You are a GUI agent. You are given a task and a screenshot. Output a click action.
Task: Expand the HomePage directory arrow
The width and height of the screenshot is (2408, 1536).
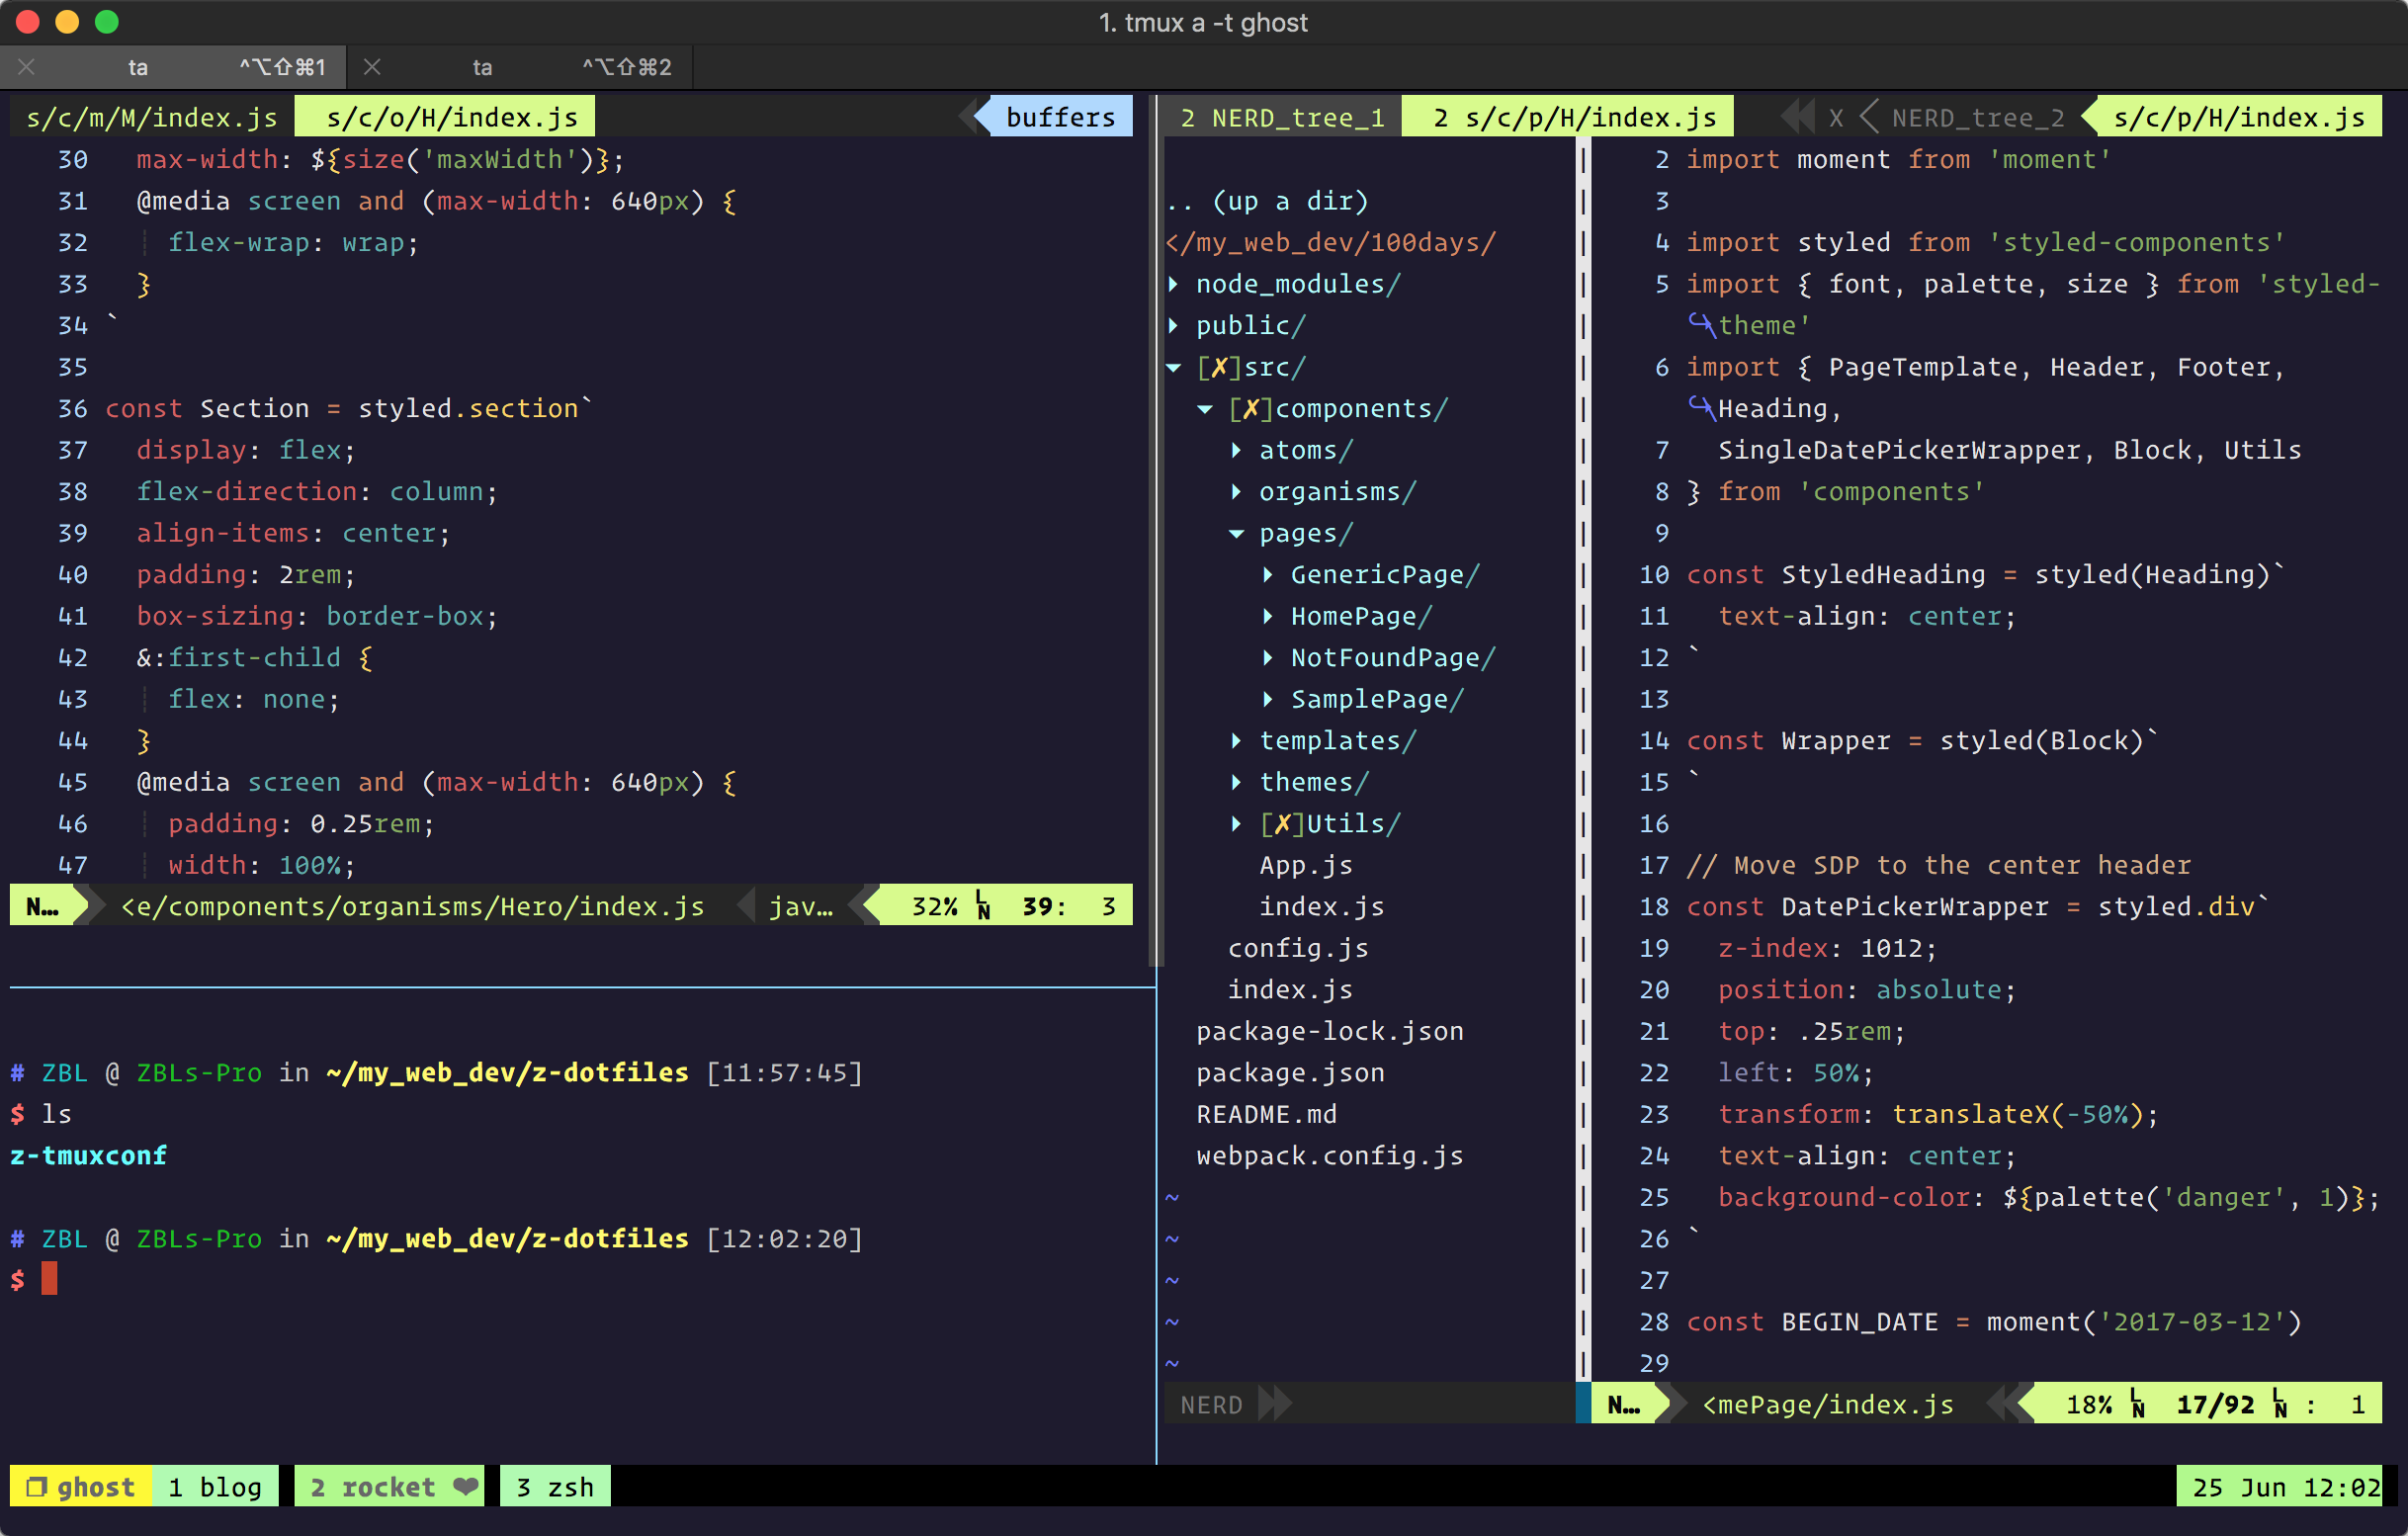pyautogui.click(x=1268, y=616)
